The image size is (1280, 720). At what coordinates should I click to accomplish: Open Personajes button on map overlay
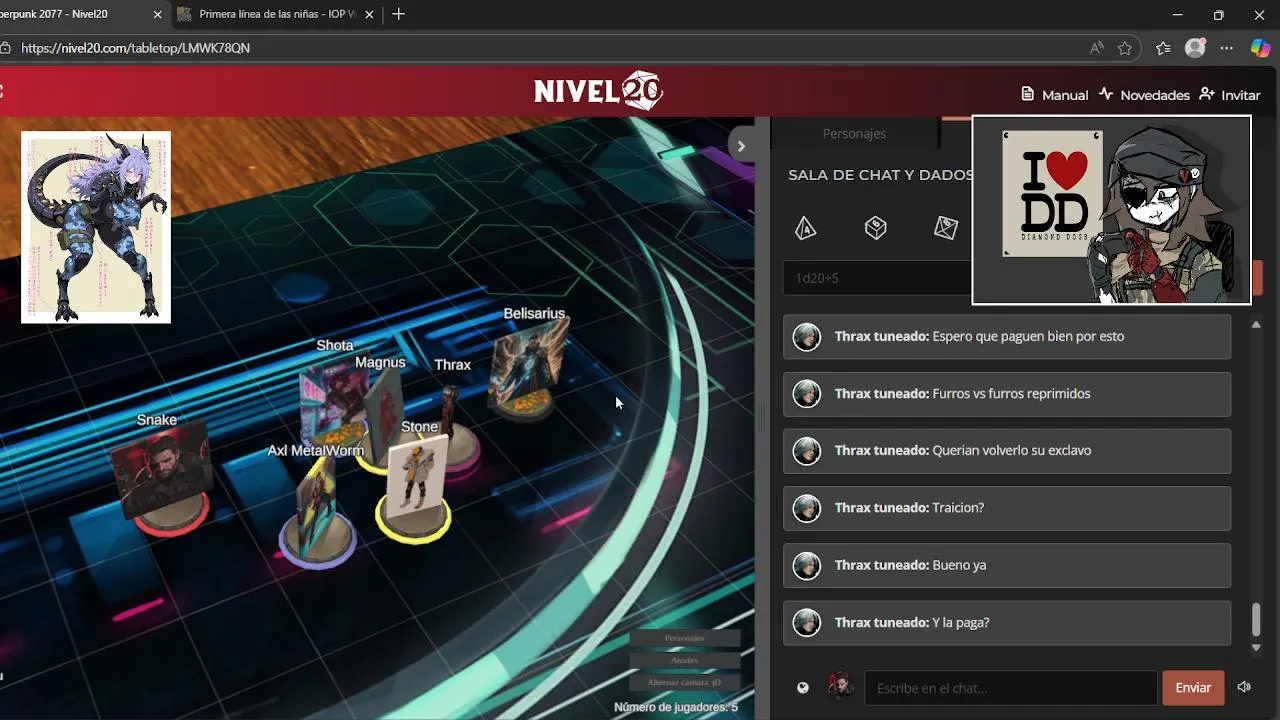pos(685,638)
